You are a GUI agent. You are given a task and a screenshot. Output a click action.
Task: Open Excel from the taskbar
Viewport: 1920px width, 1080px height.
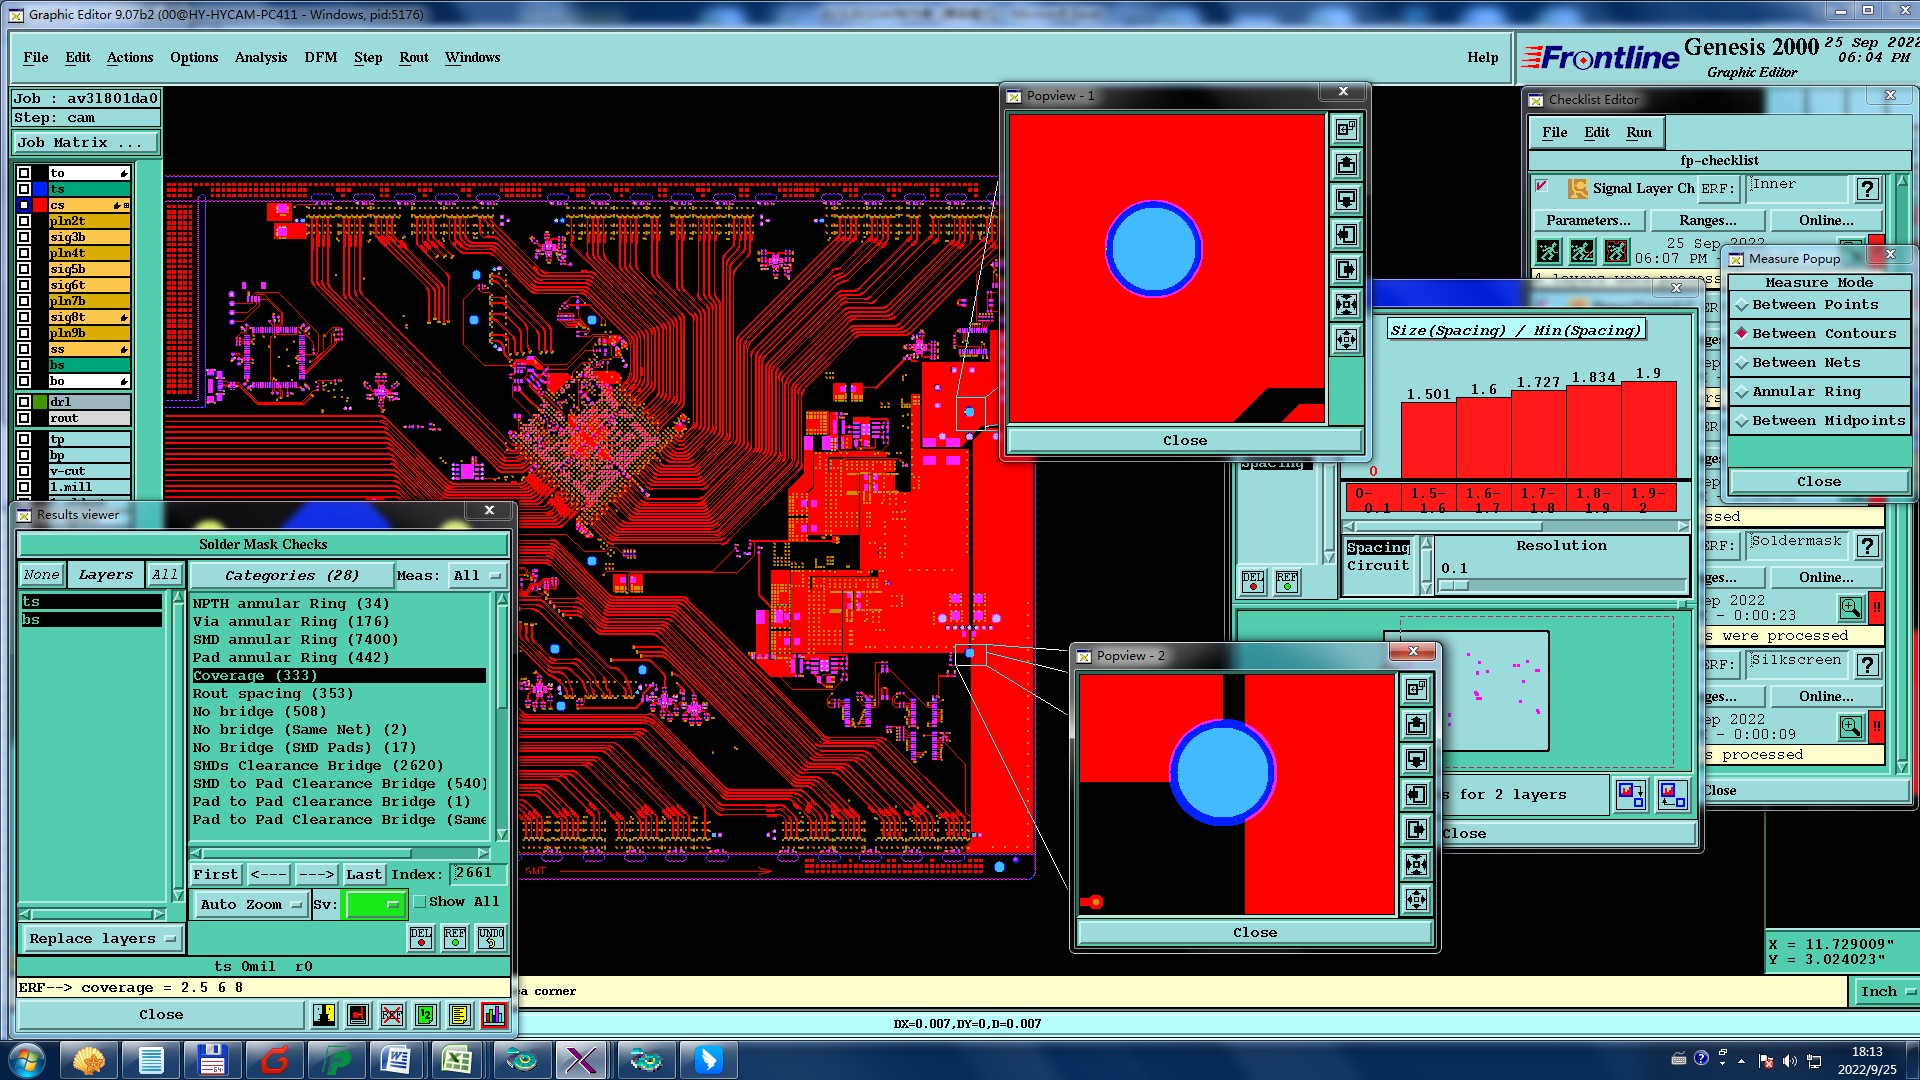coord(457,1060)
